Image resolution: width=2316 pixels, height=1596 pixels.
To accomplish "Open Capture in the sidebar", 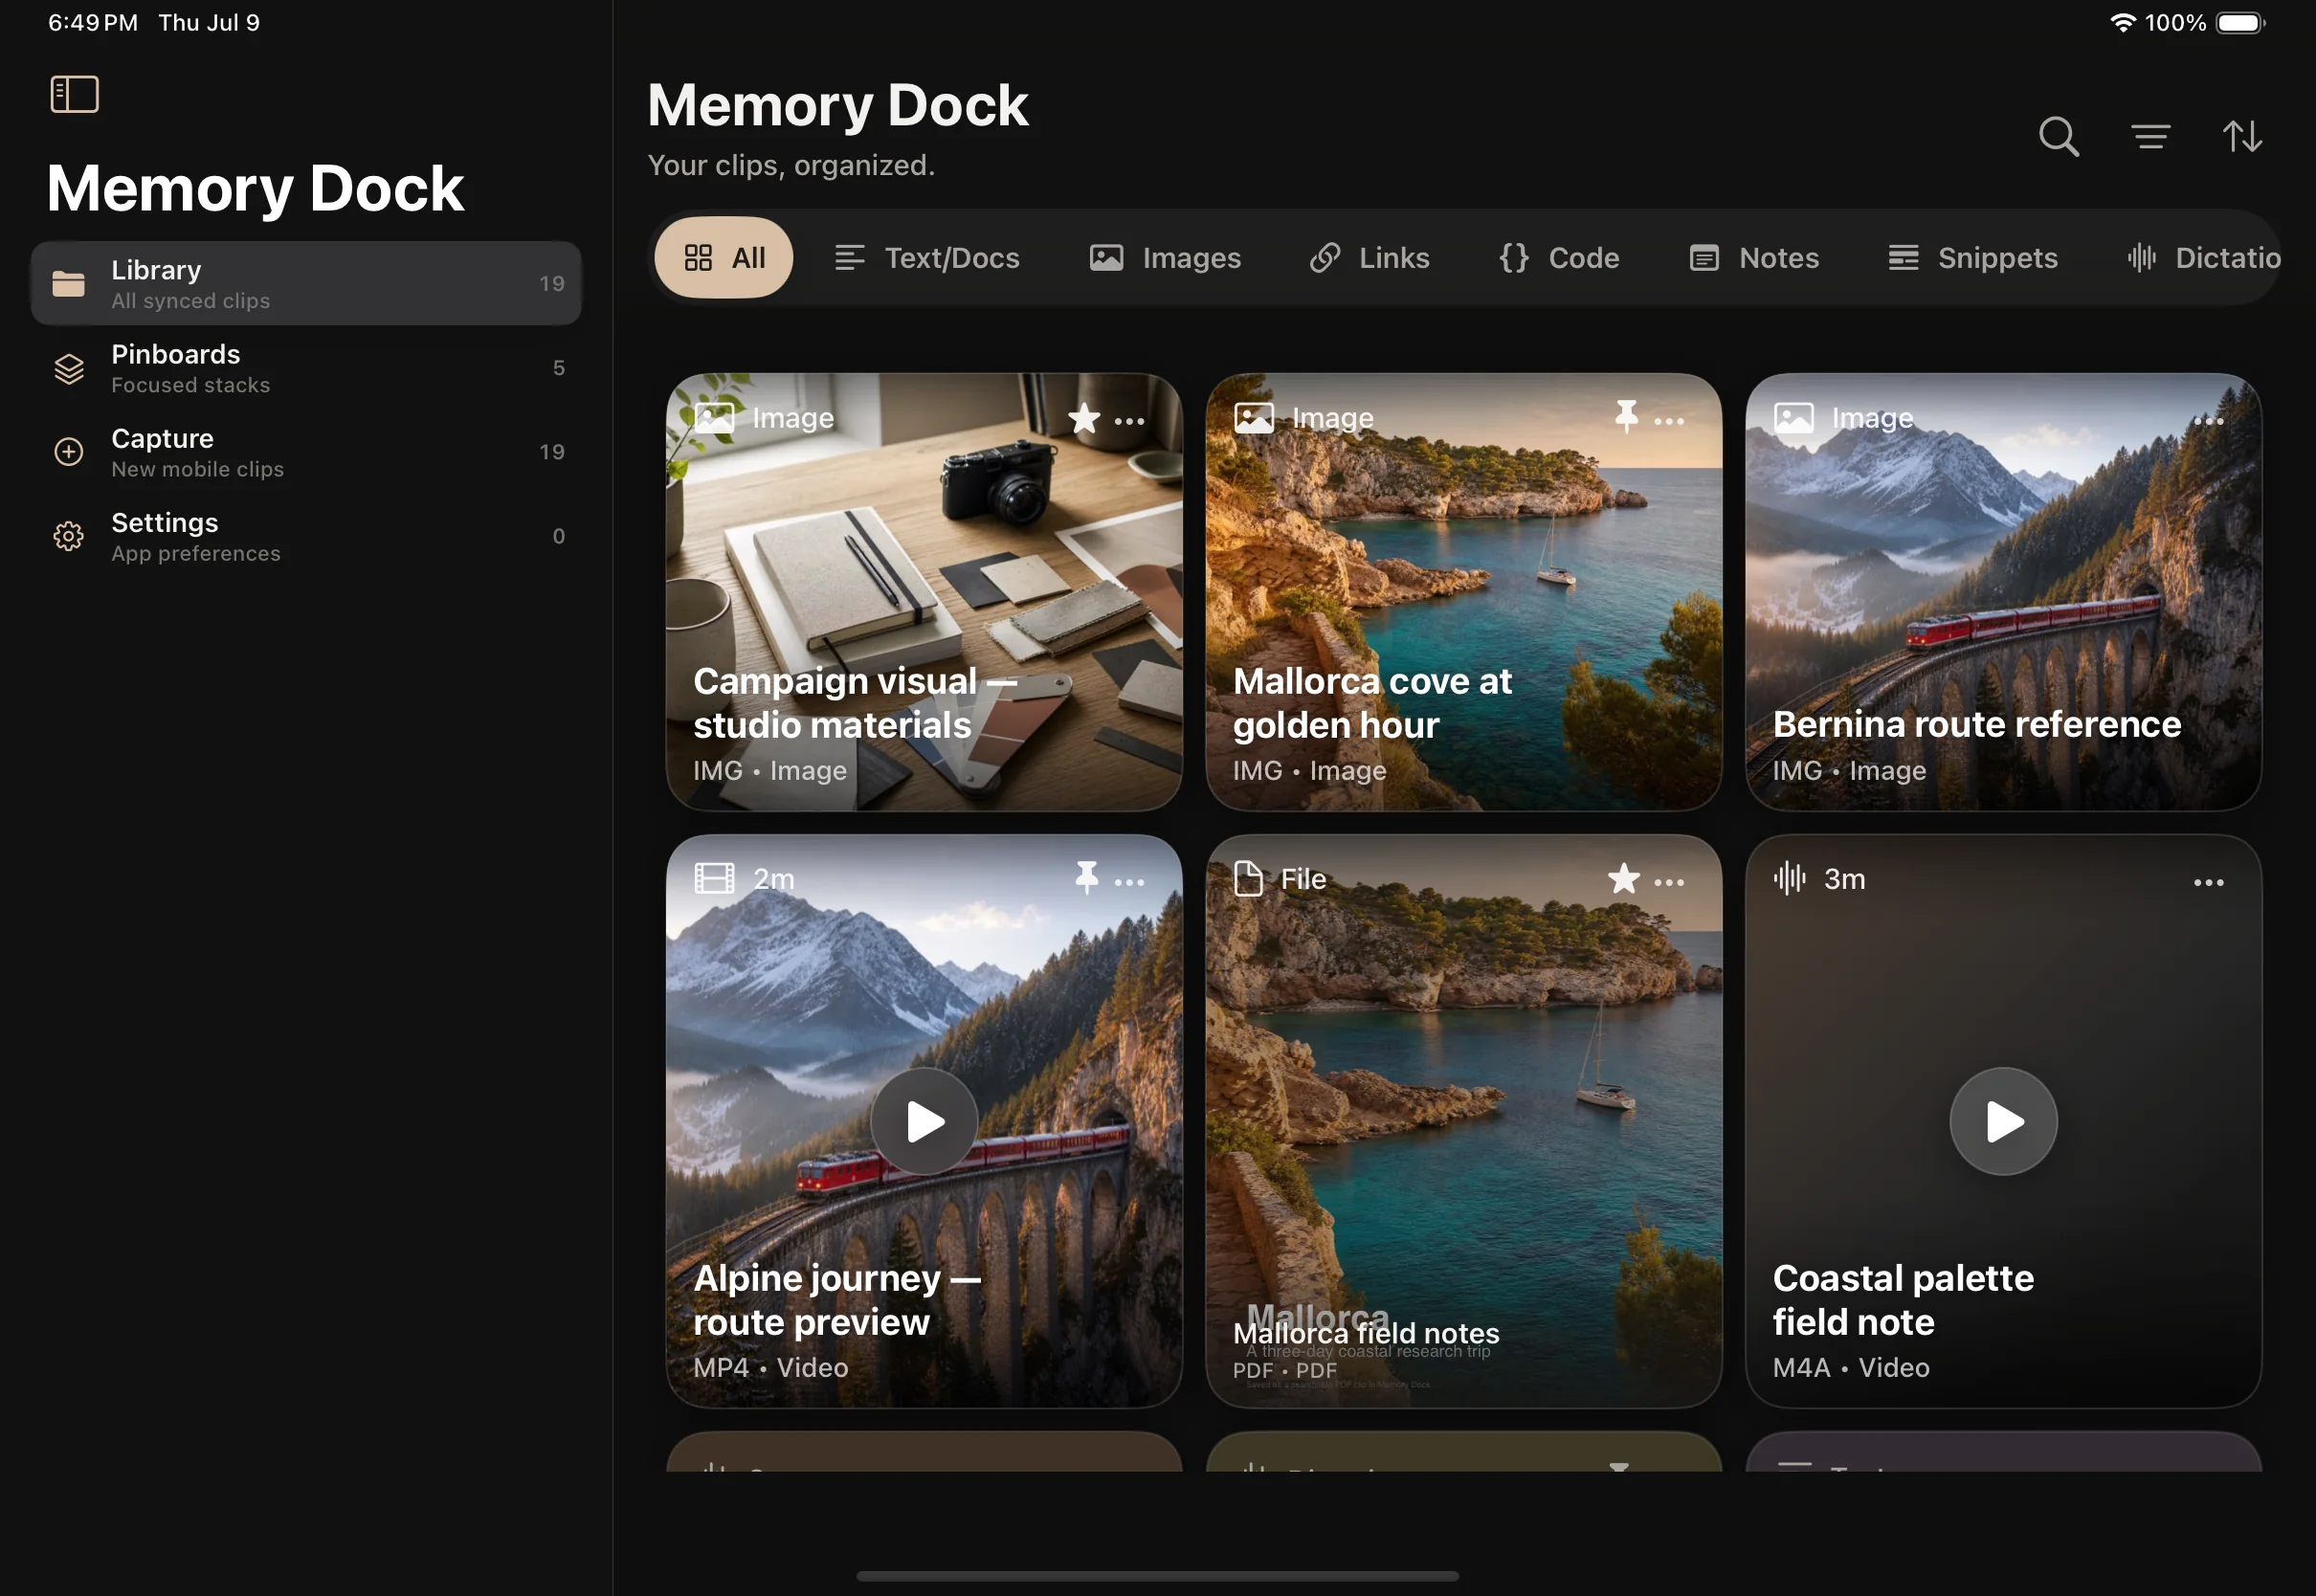I will tap(306, 452).
